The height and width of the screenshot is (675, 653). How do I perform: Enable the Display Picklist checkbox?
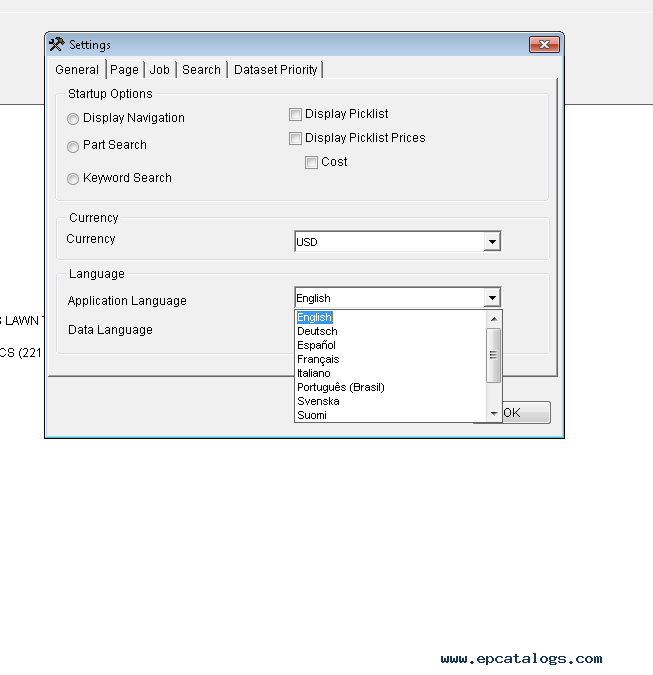click(295, 115)
